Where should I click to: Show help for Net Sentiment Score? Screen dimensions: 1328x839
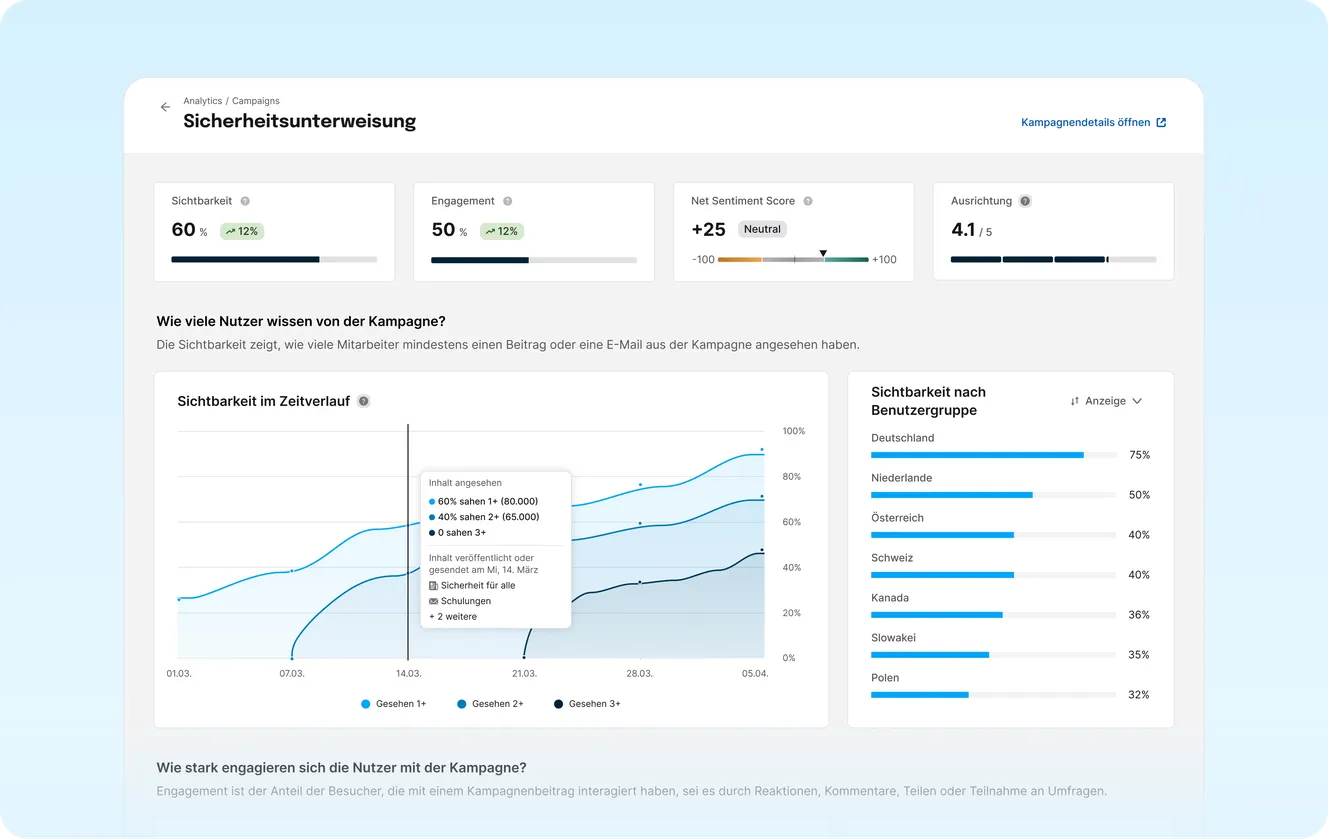pyautogui.click(x=808, y=201)
